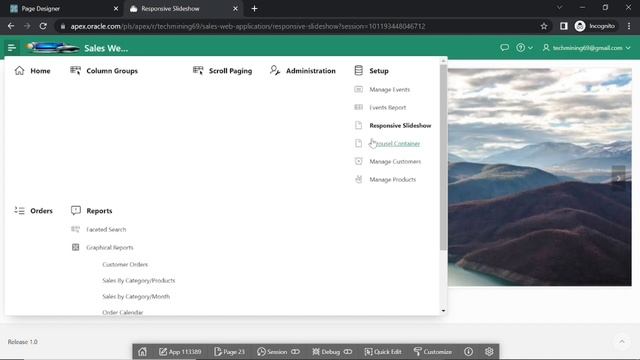640x360 pixels.
Task: Open the feedback speech bubble icon
Action: (504, 48)
